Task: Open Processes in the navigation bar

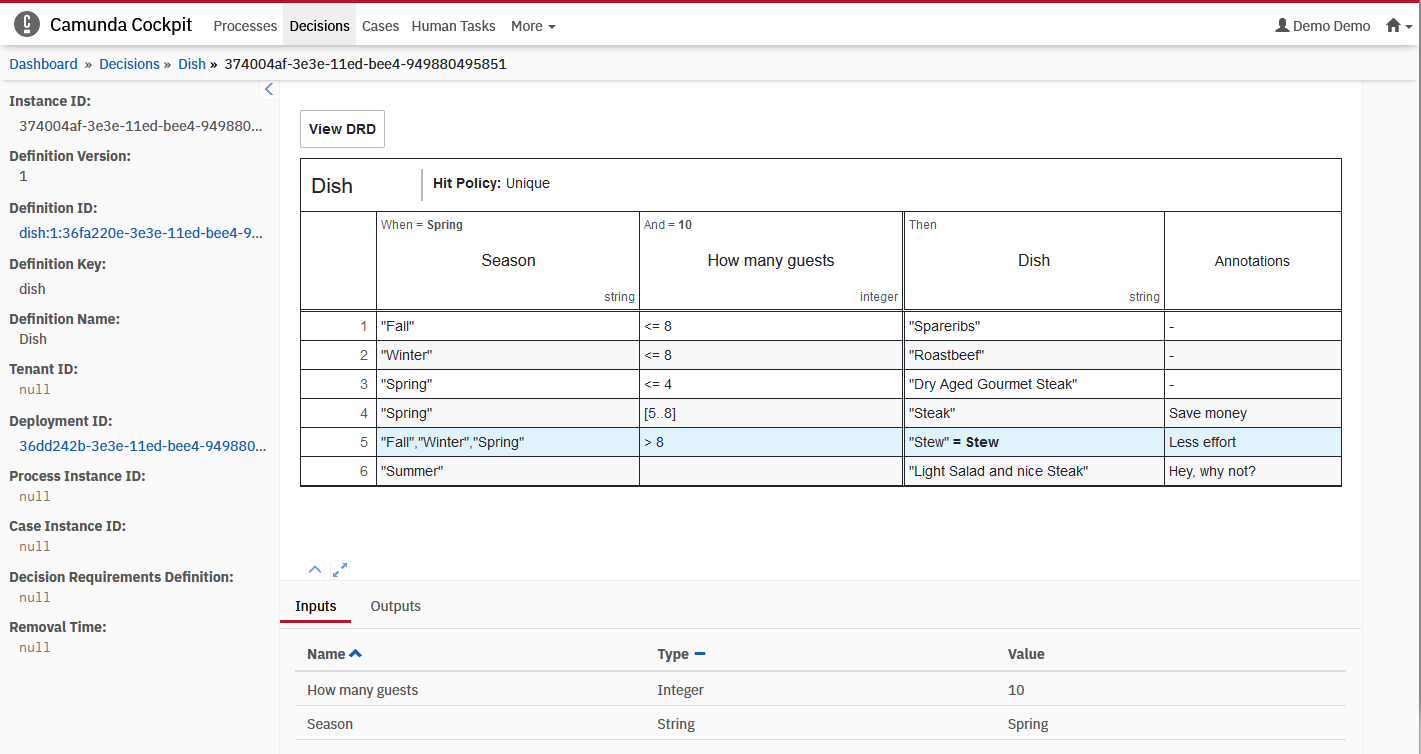Action: click(245, 26)
